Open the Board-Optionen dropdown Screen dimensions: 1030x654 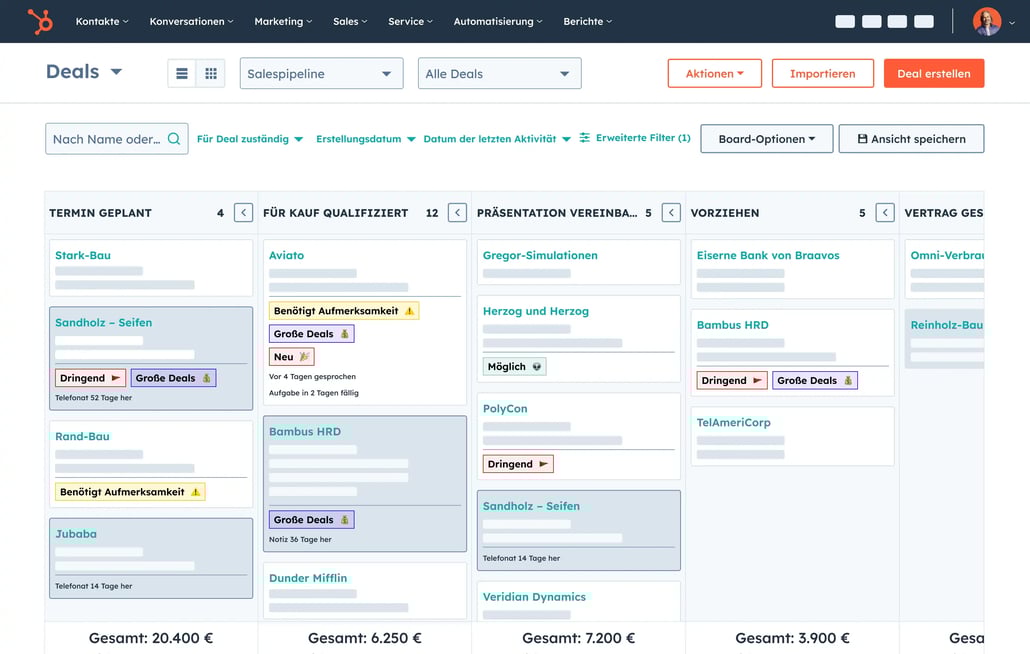pos(766,139)
